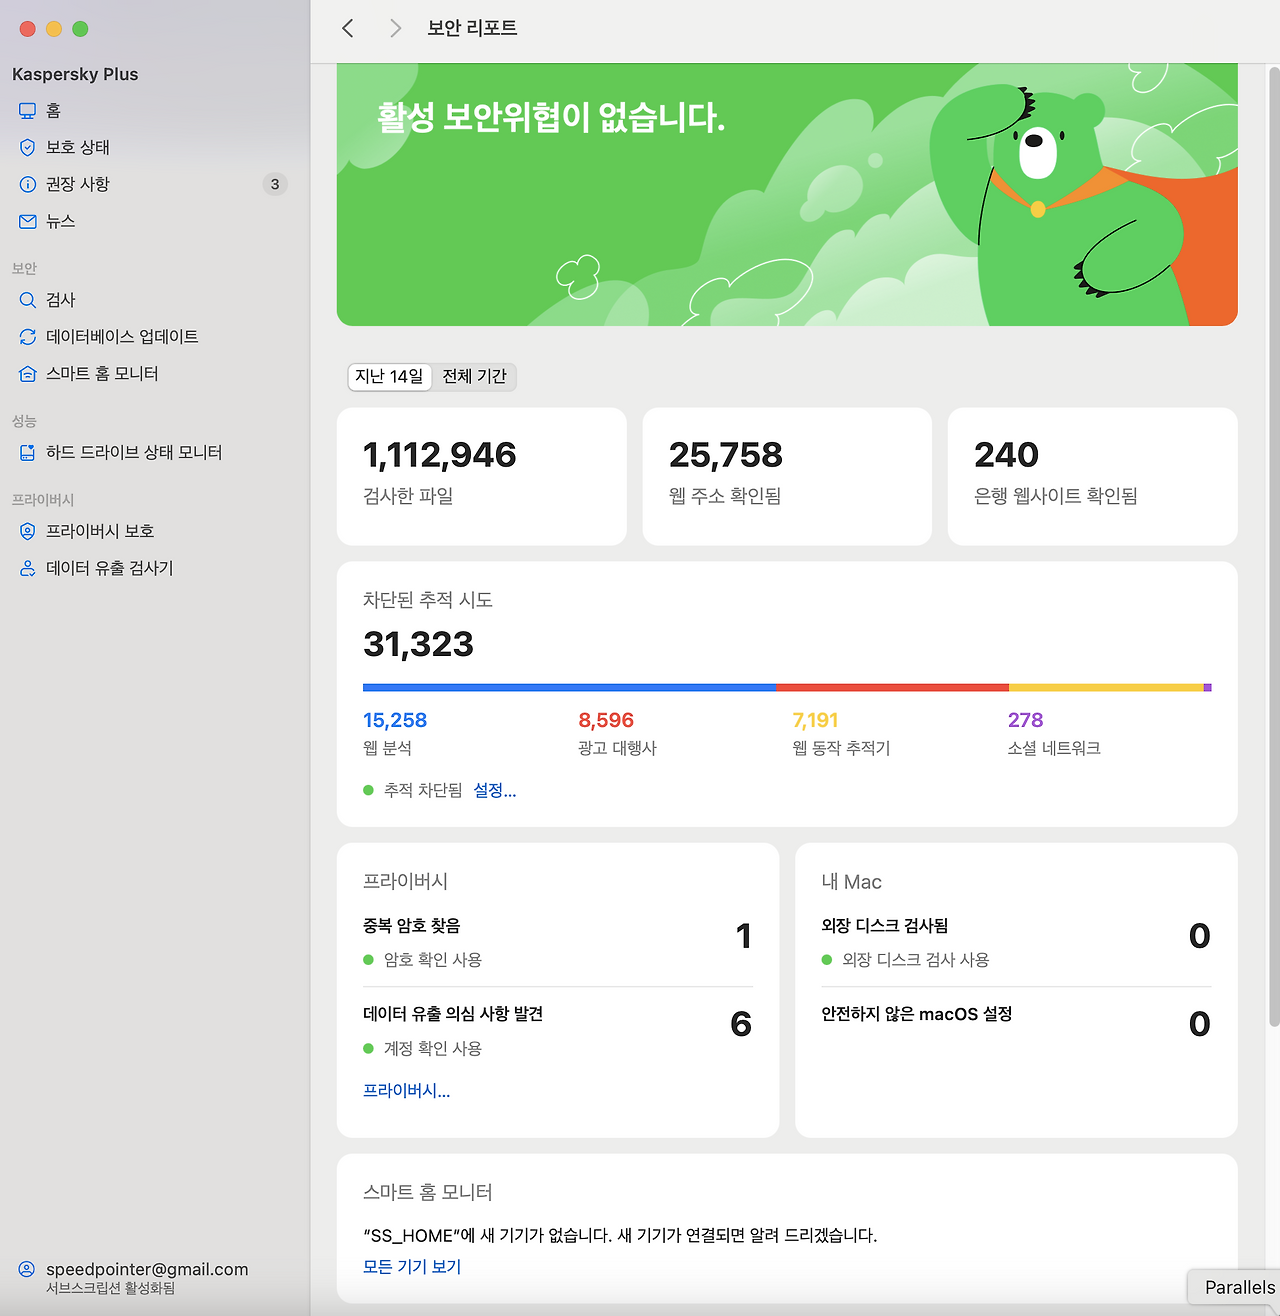Click the 데이터 유출 검사기 person icon

[x=28, y=568]
